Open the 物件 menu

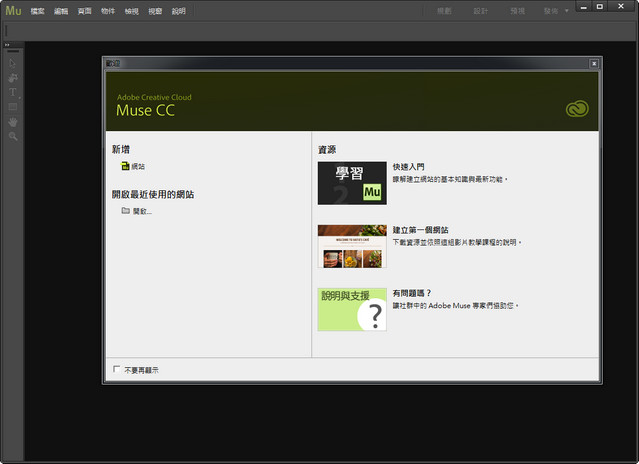pos(108,11)
